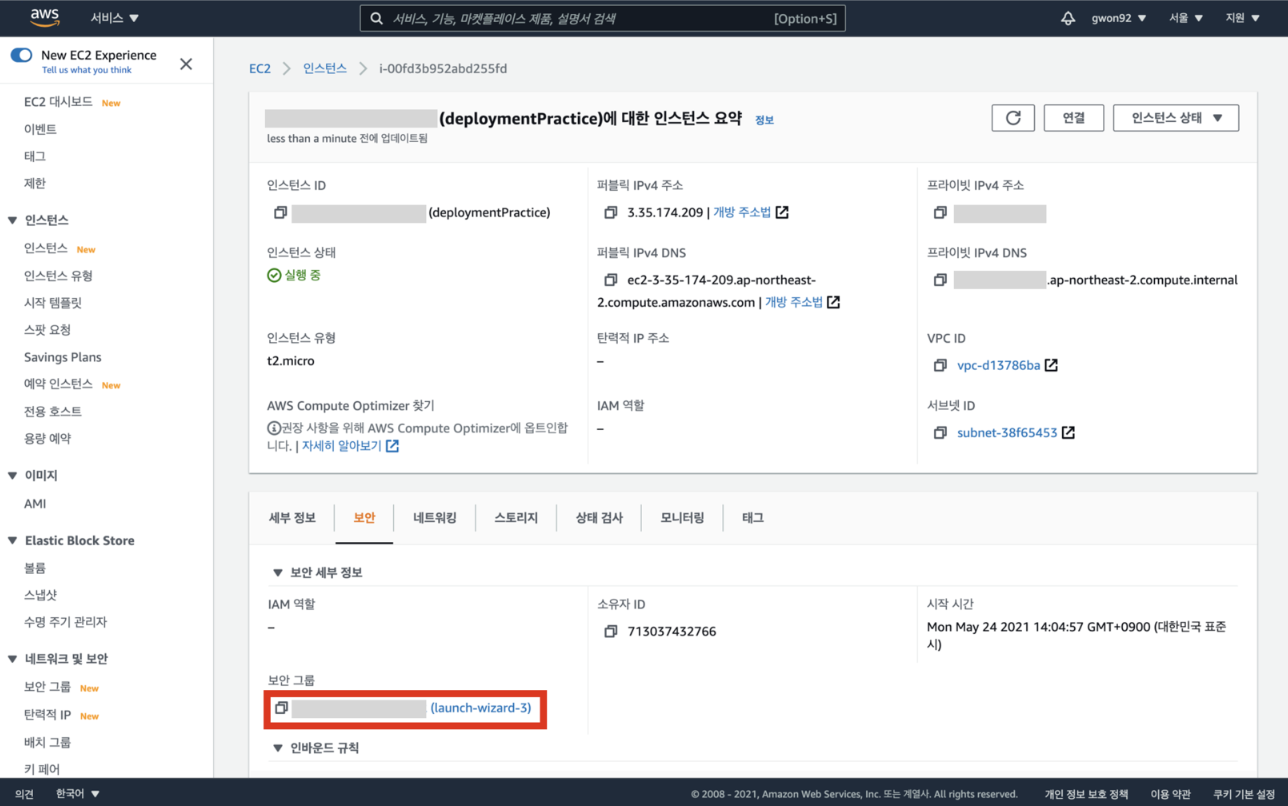Collapse the 네트워크 및 보안 sidebar section
The height and width of the screenshot is (806, 1288).
pyautogui.click(x=13, y=660)
